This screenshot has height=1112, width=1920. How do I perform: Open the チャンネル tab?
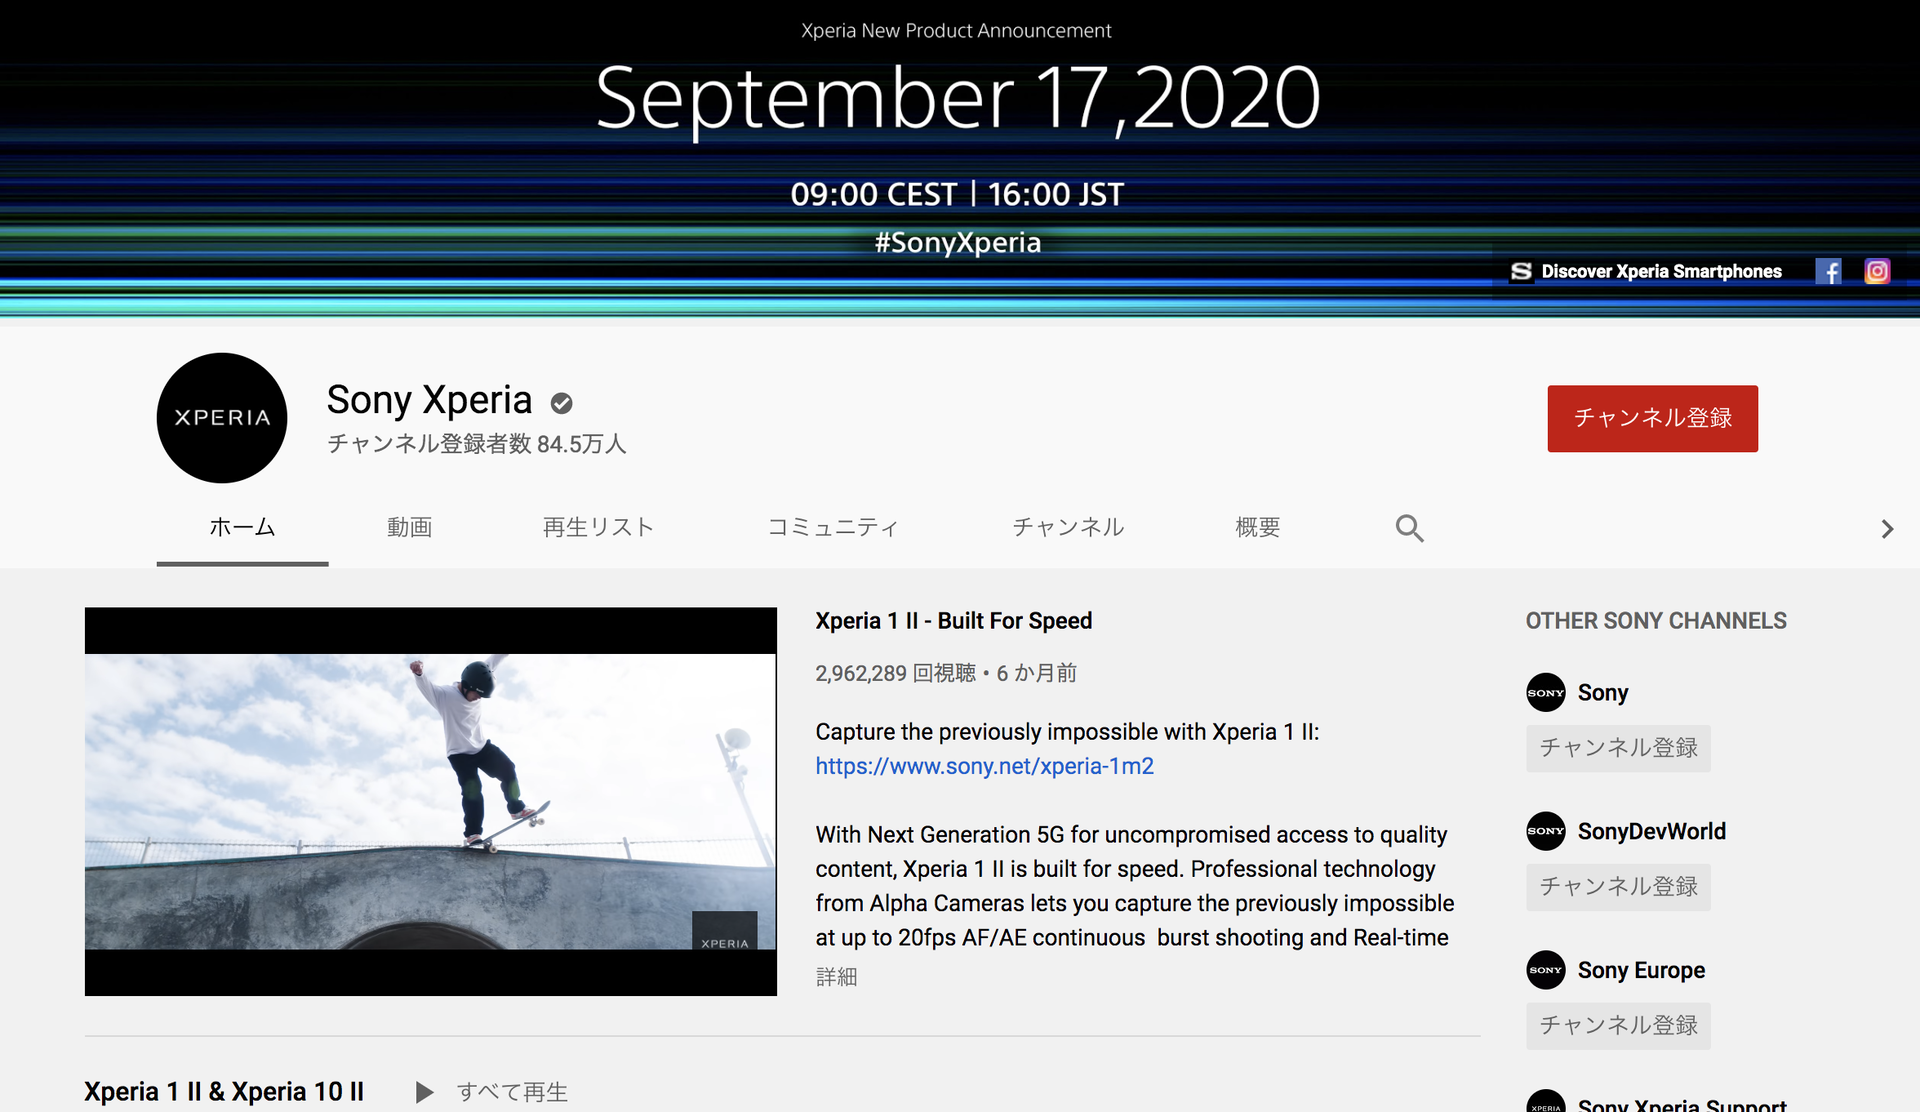[1068, 527]
